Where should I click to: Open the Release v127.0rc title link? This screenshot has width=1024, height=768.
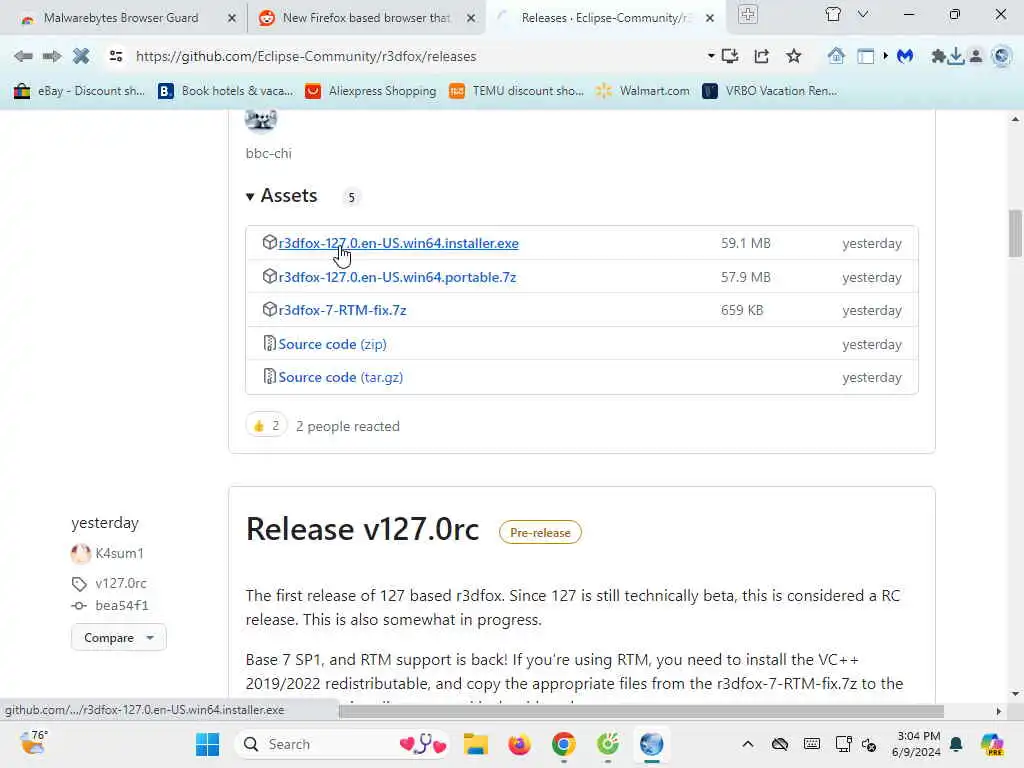point(362,529)
